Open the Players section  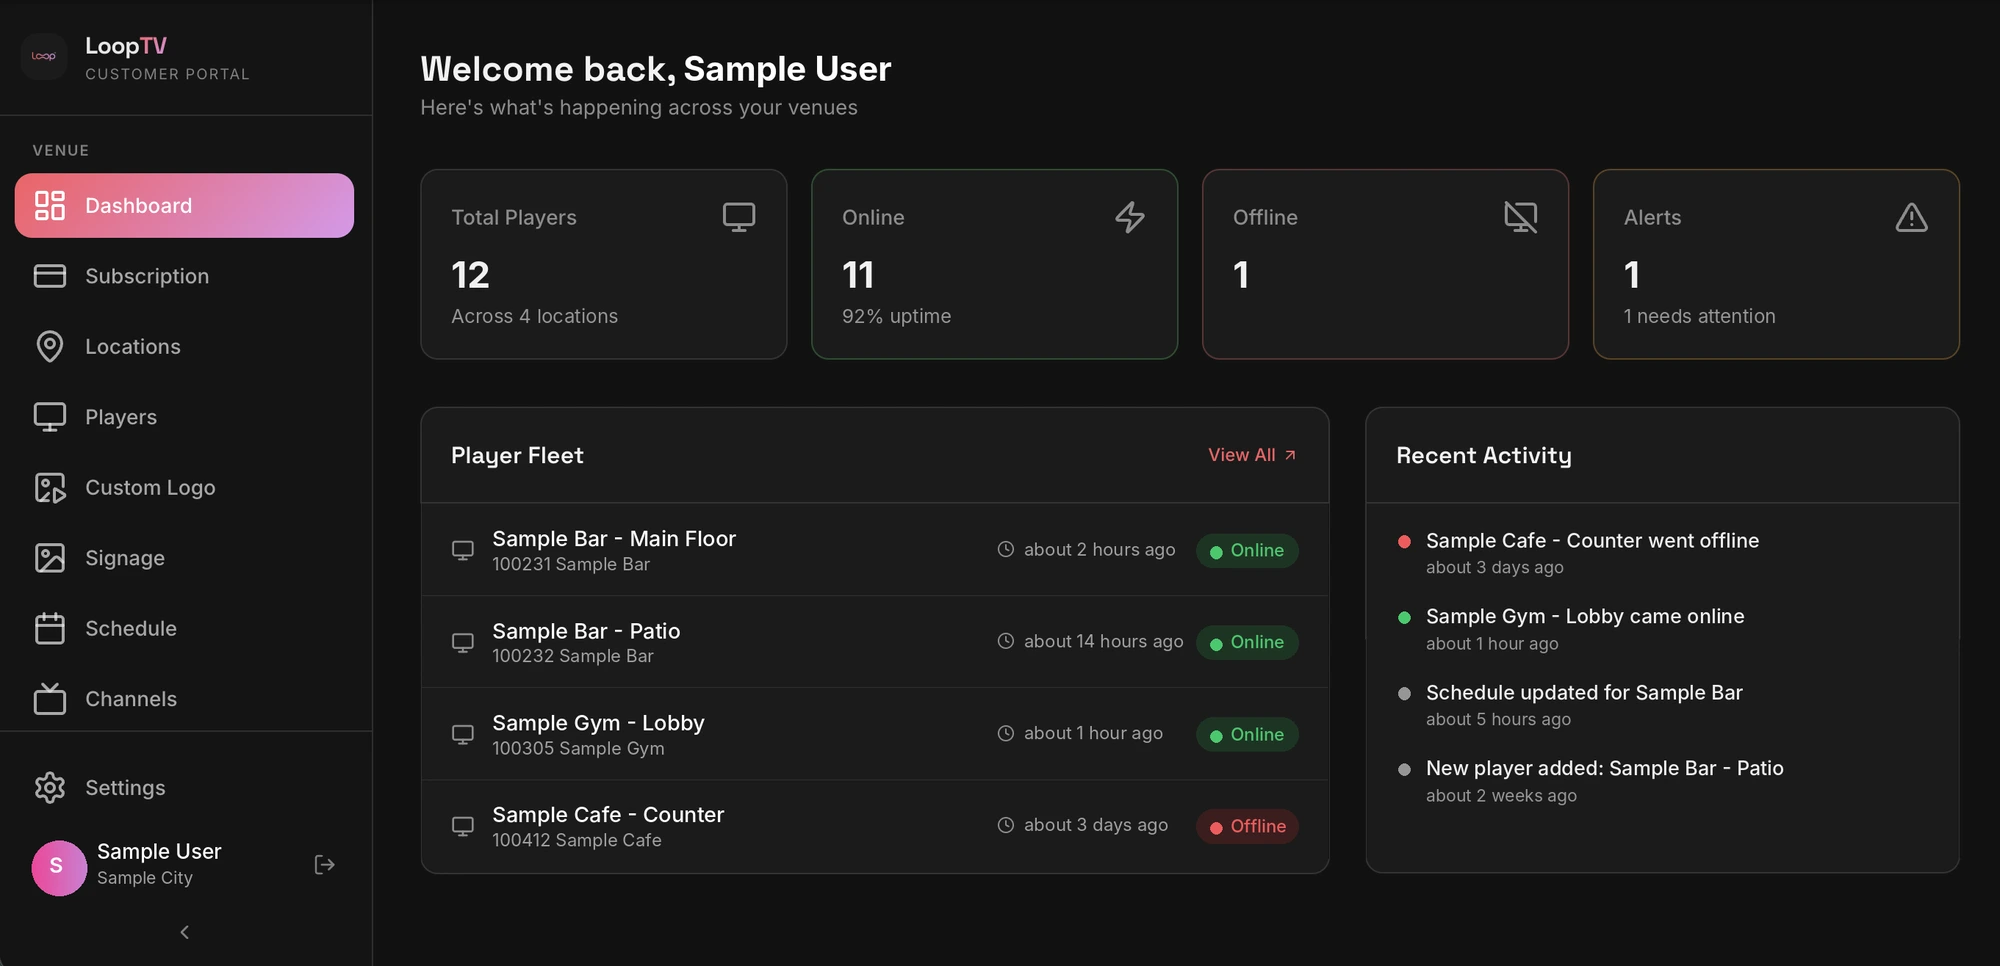[x=184, y=417]
